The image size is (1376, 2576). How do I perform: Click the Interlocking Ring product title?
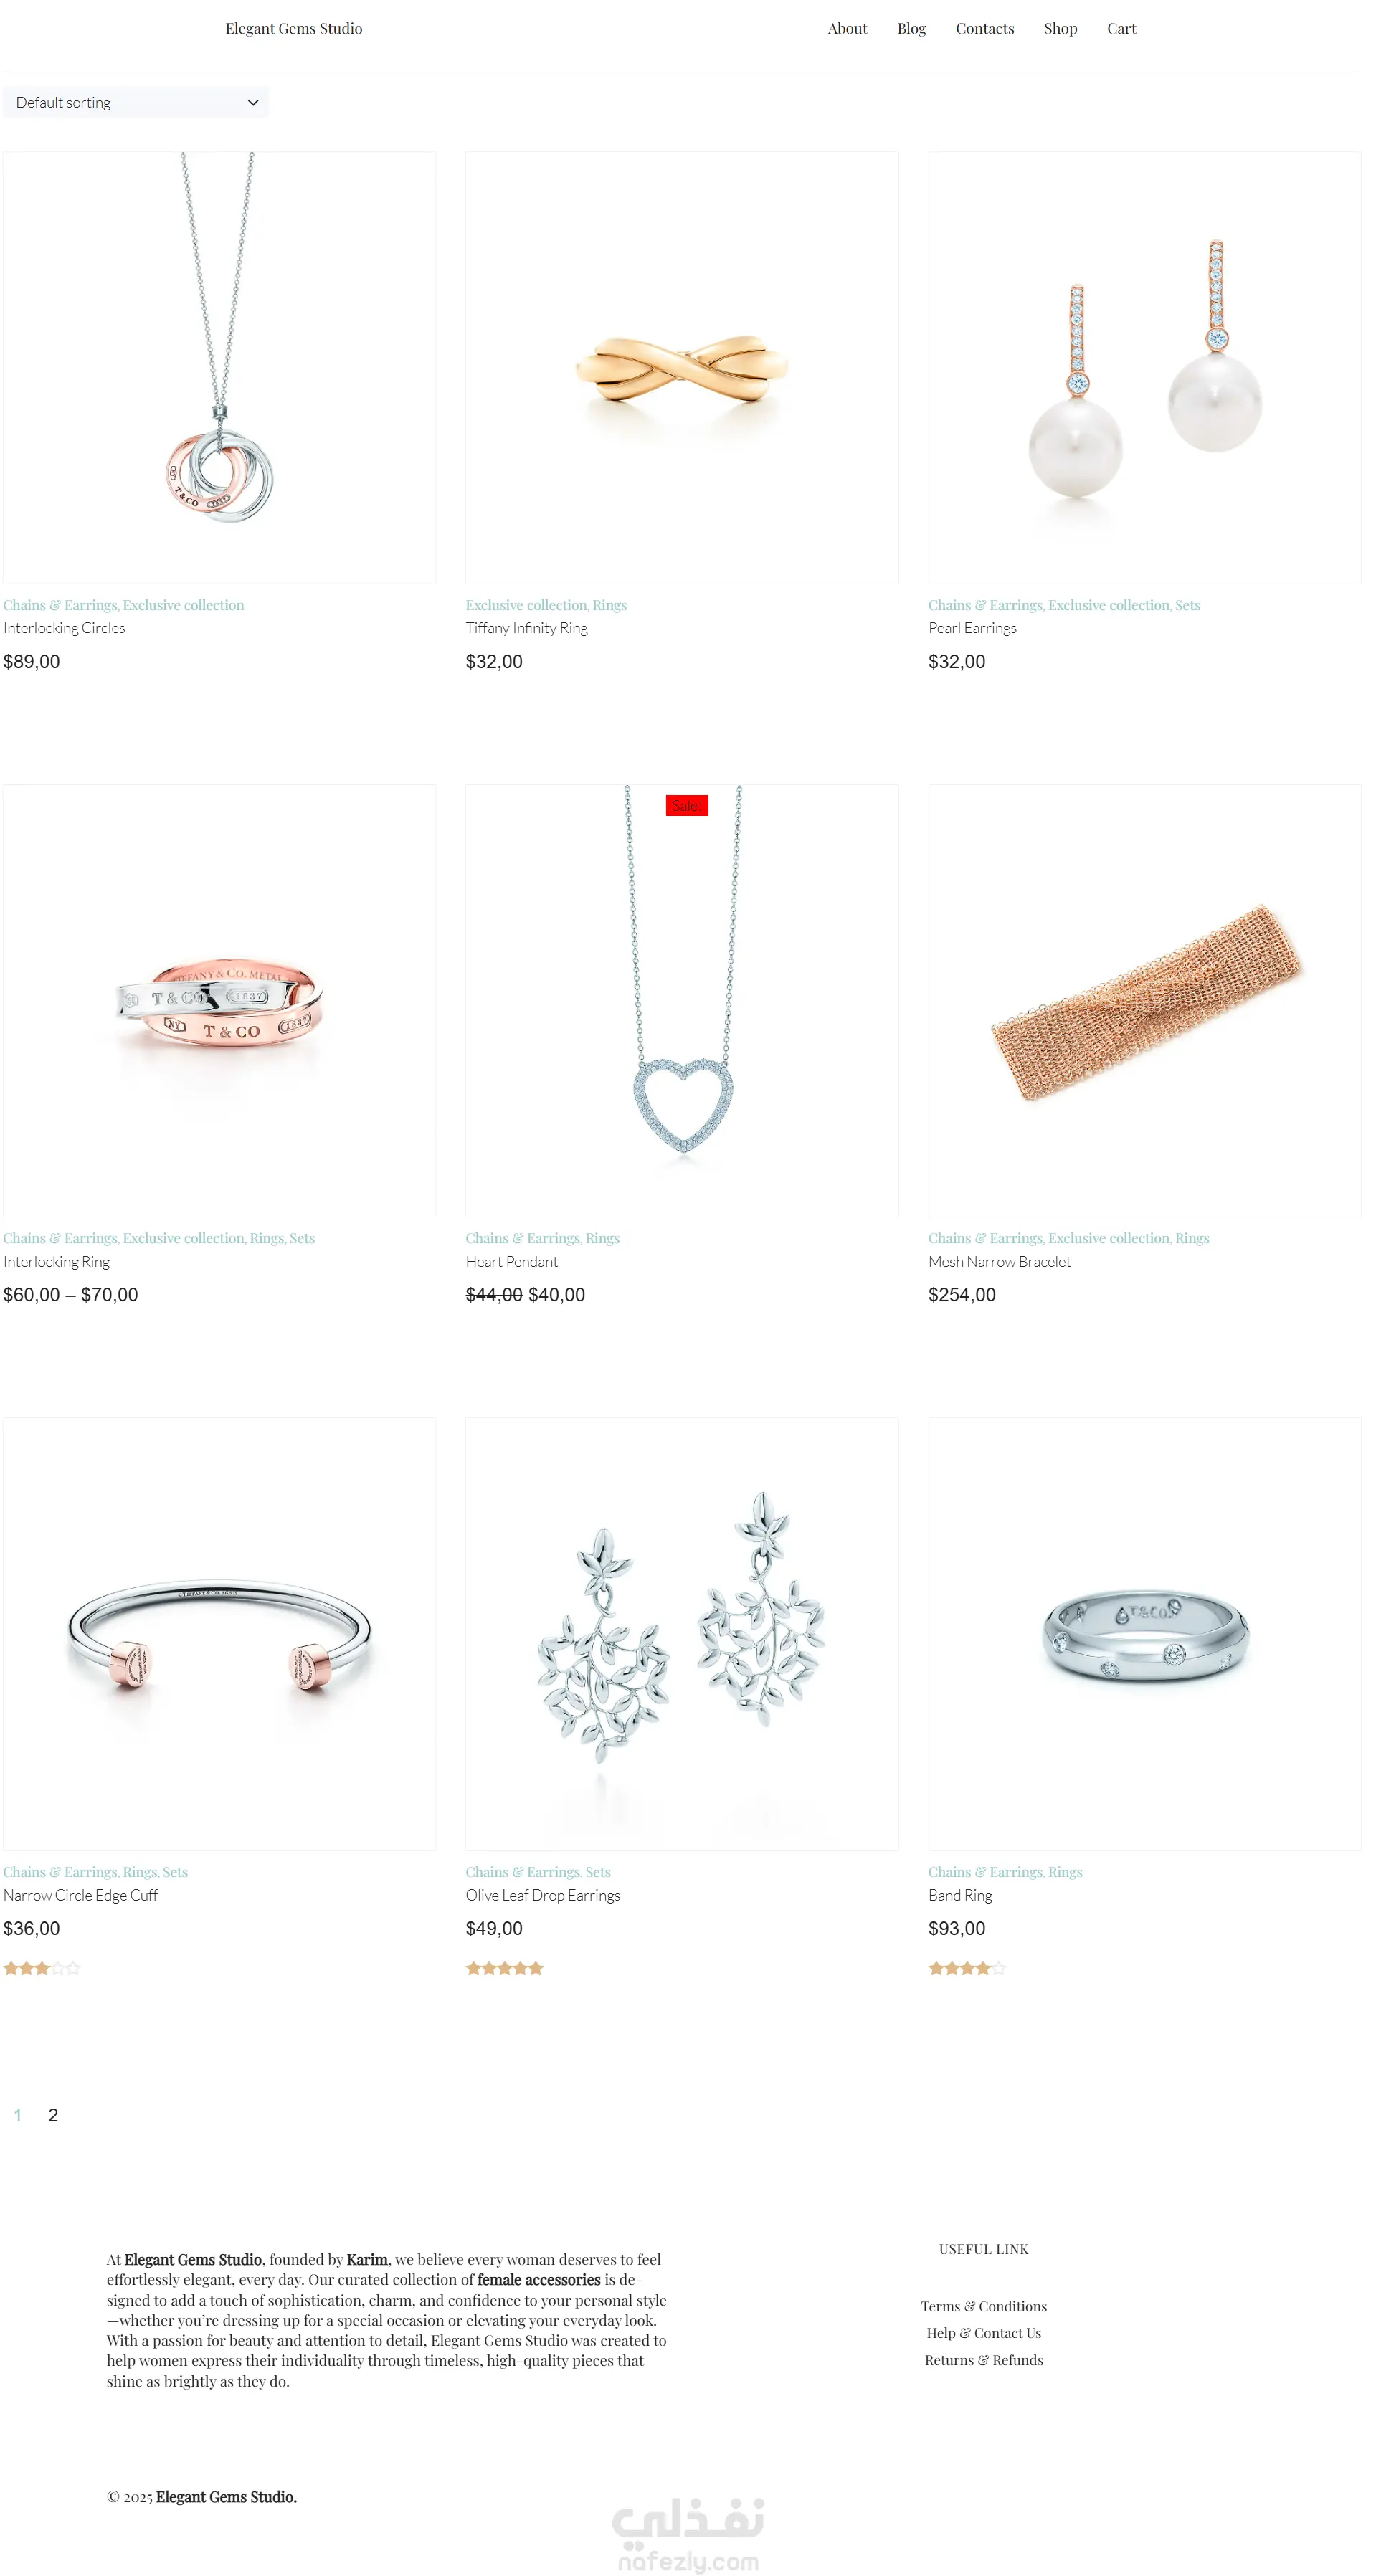[x=57, y=1262]
